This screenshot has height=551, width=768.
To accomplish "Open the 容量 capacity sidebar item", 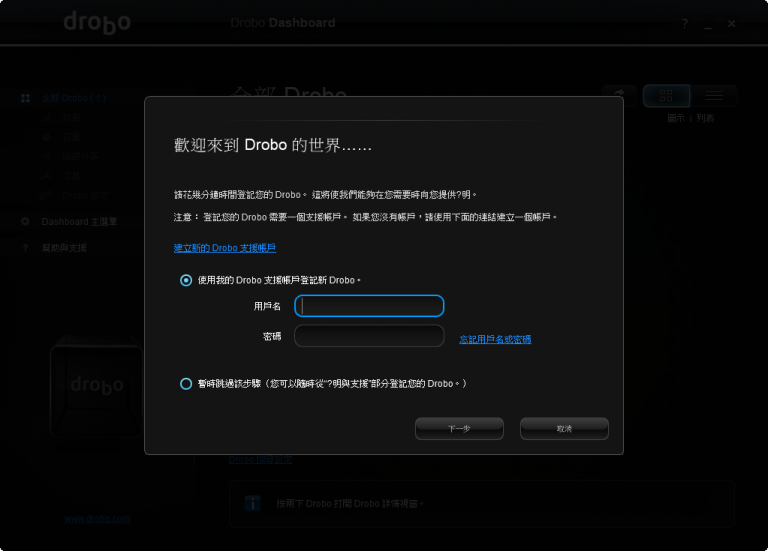I will click(72, 137).
